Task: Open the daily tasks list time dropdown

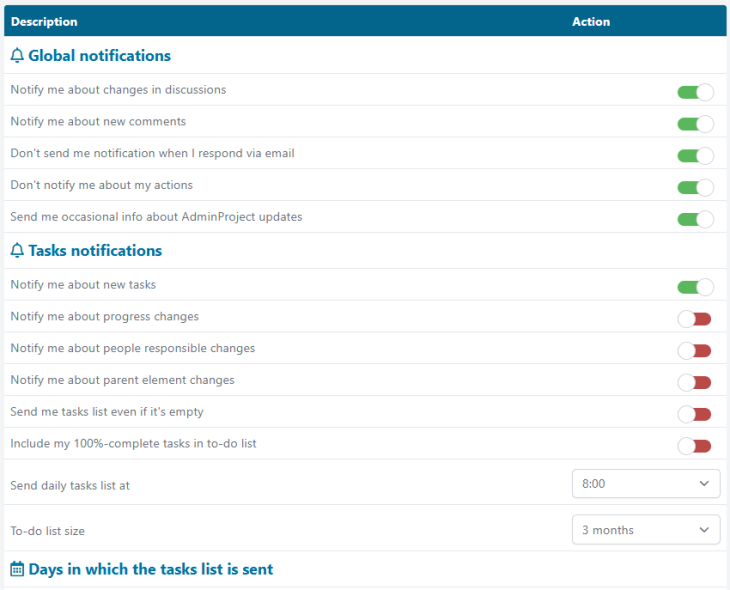Action: [646, 484]
